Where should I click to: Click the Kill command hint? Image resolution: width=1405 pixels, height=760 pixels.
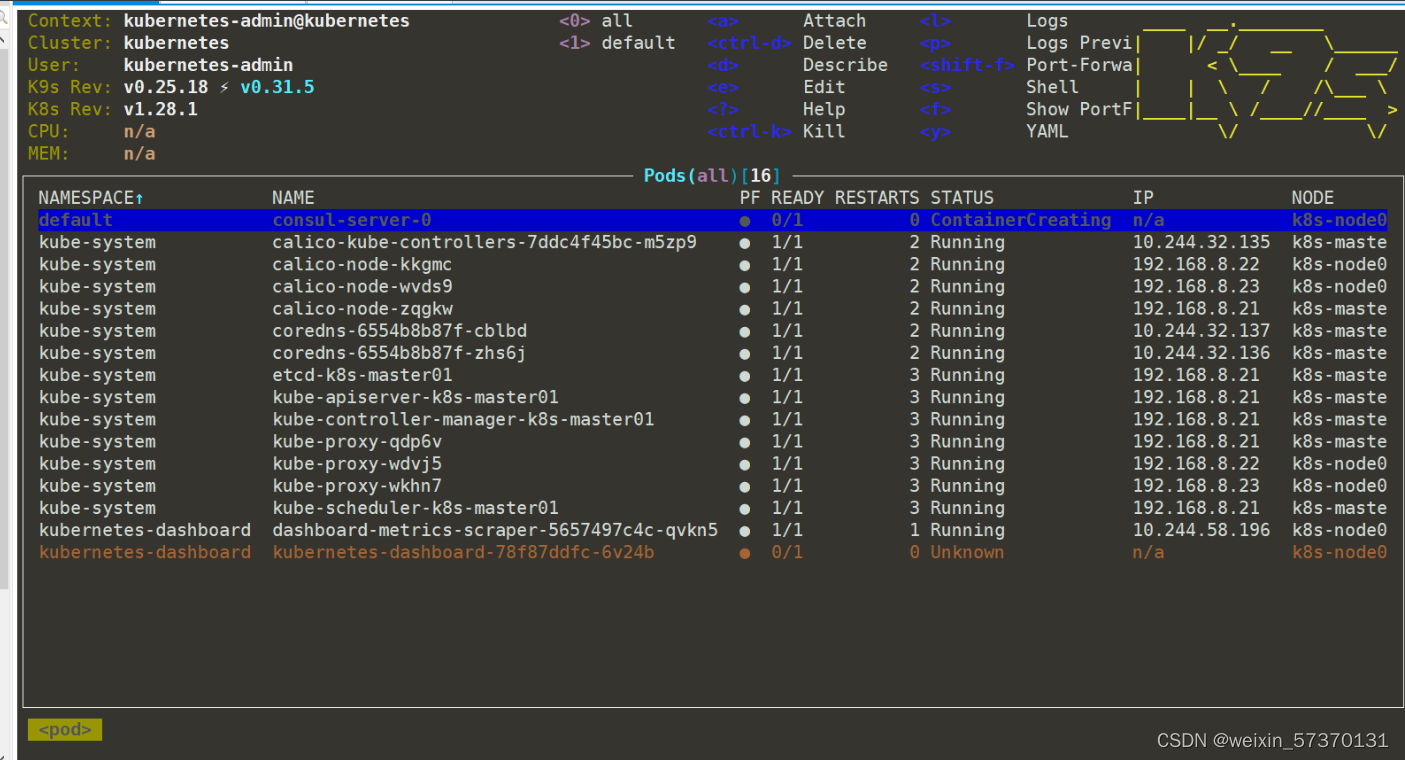point(824,131)
